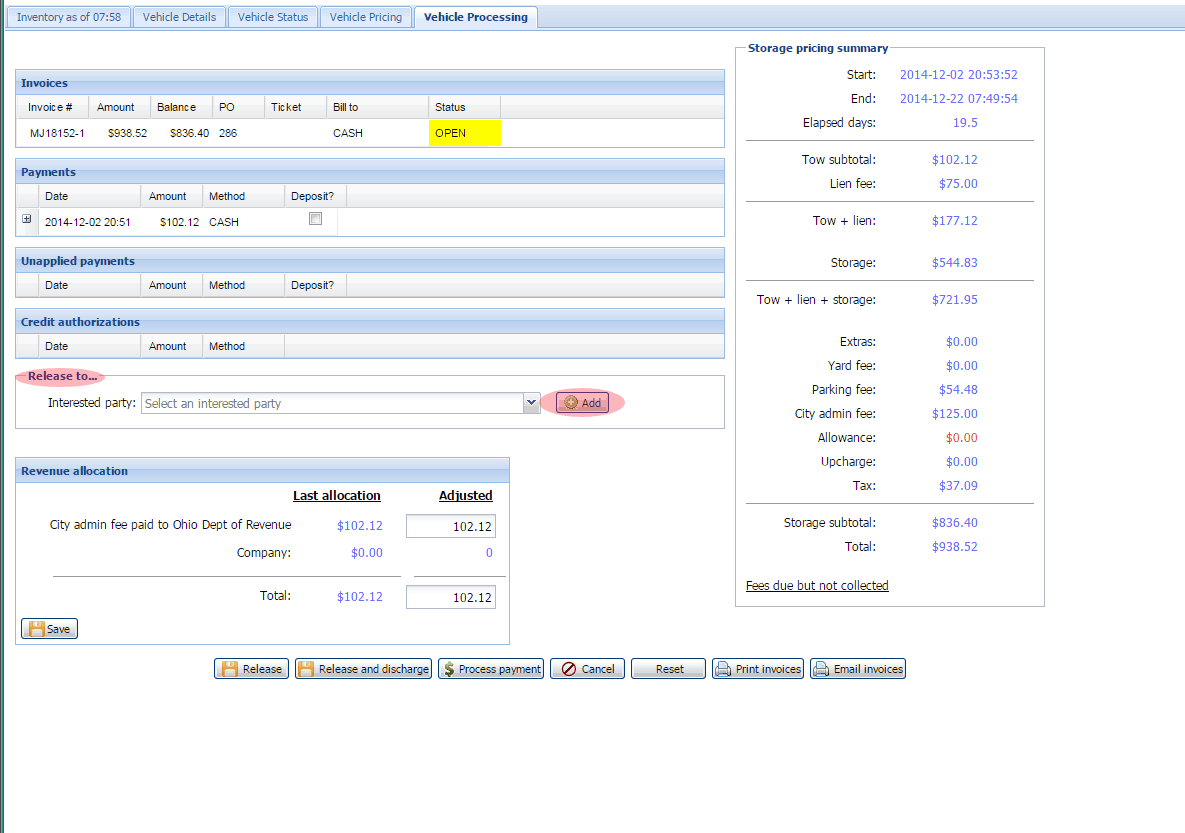Add an interested party
The width and height of the screenshot is (1185, 833).
582,403
